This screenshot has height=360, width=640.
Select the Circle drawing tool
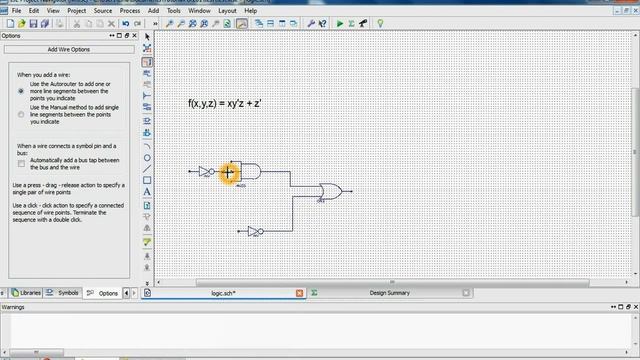[147, 158]
